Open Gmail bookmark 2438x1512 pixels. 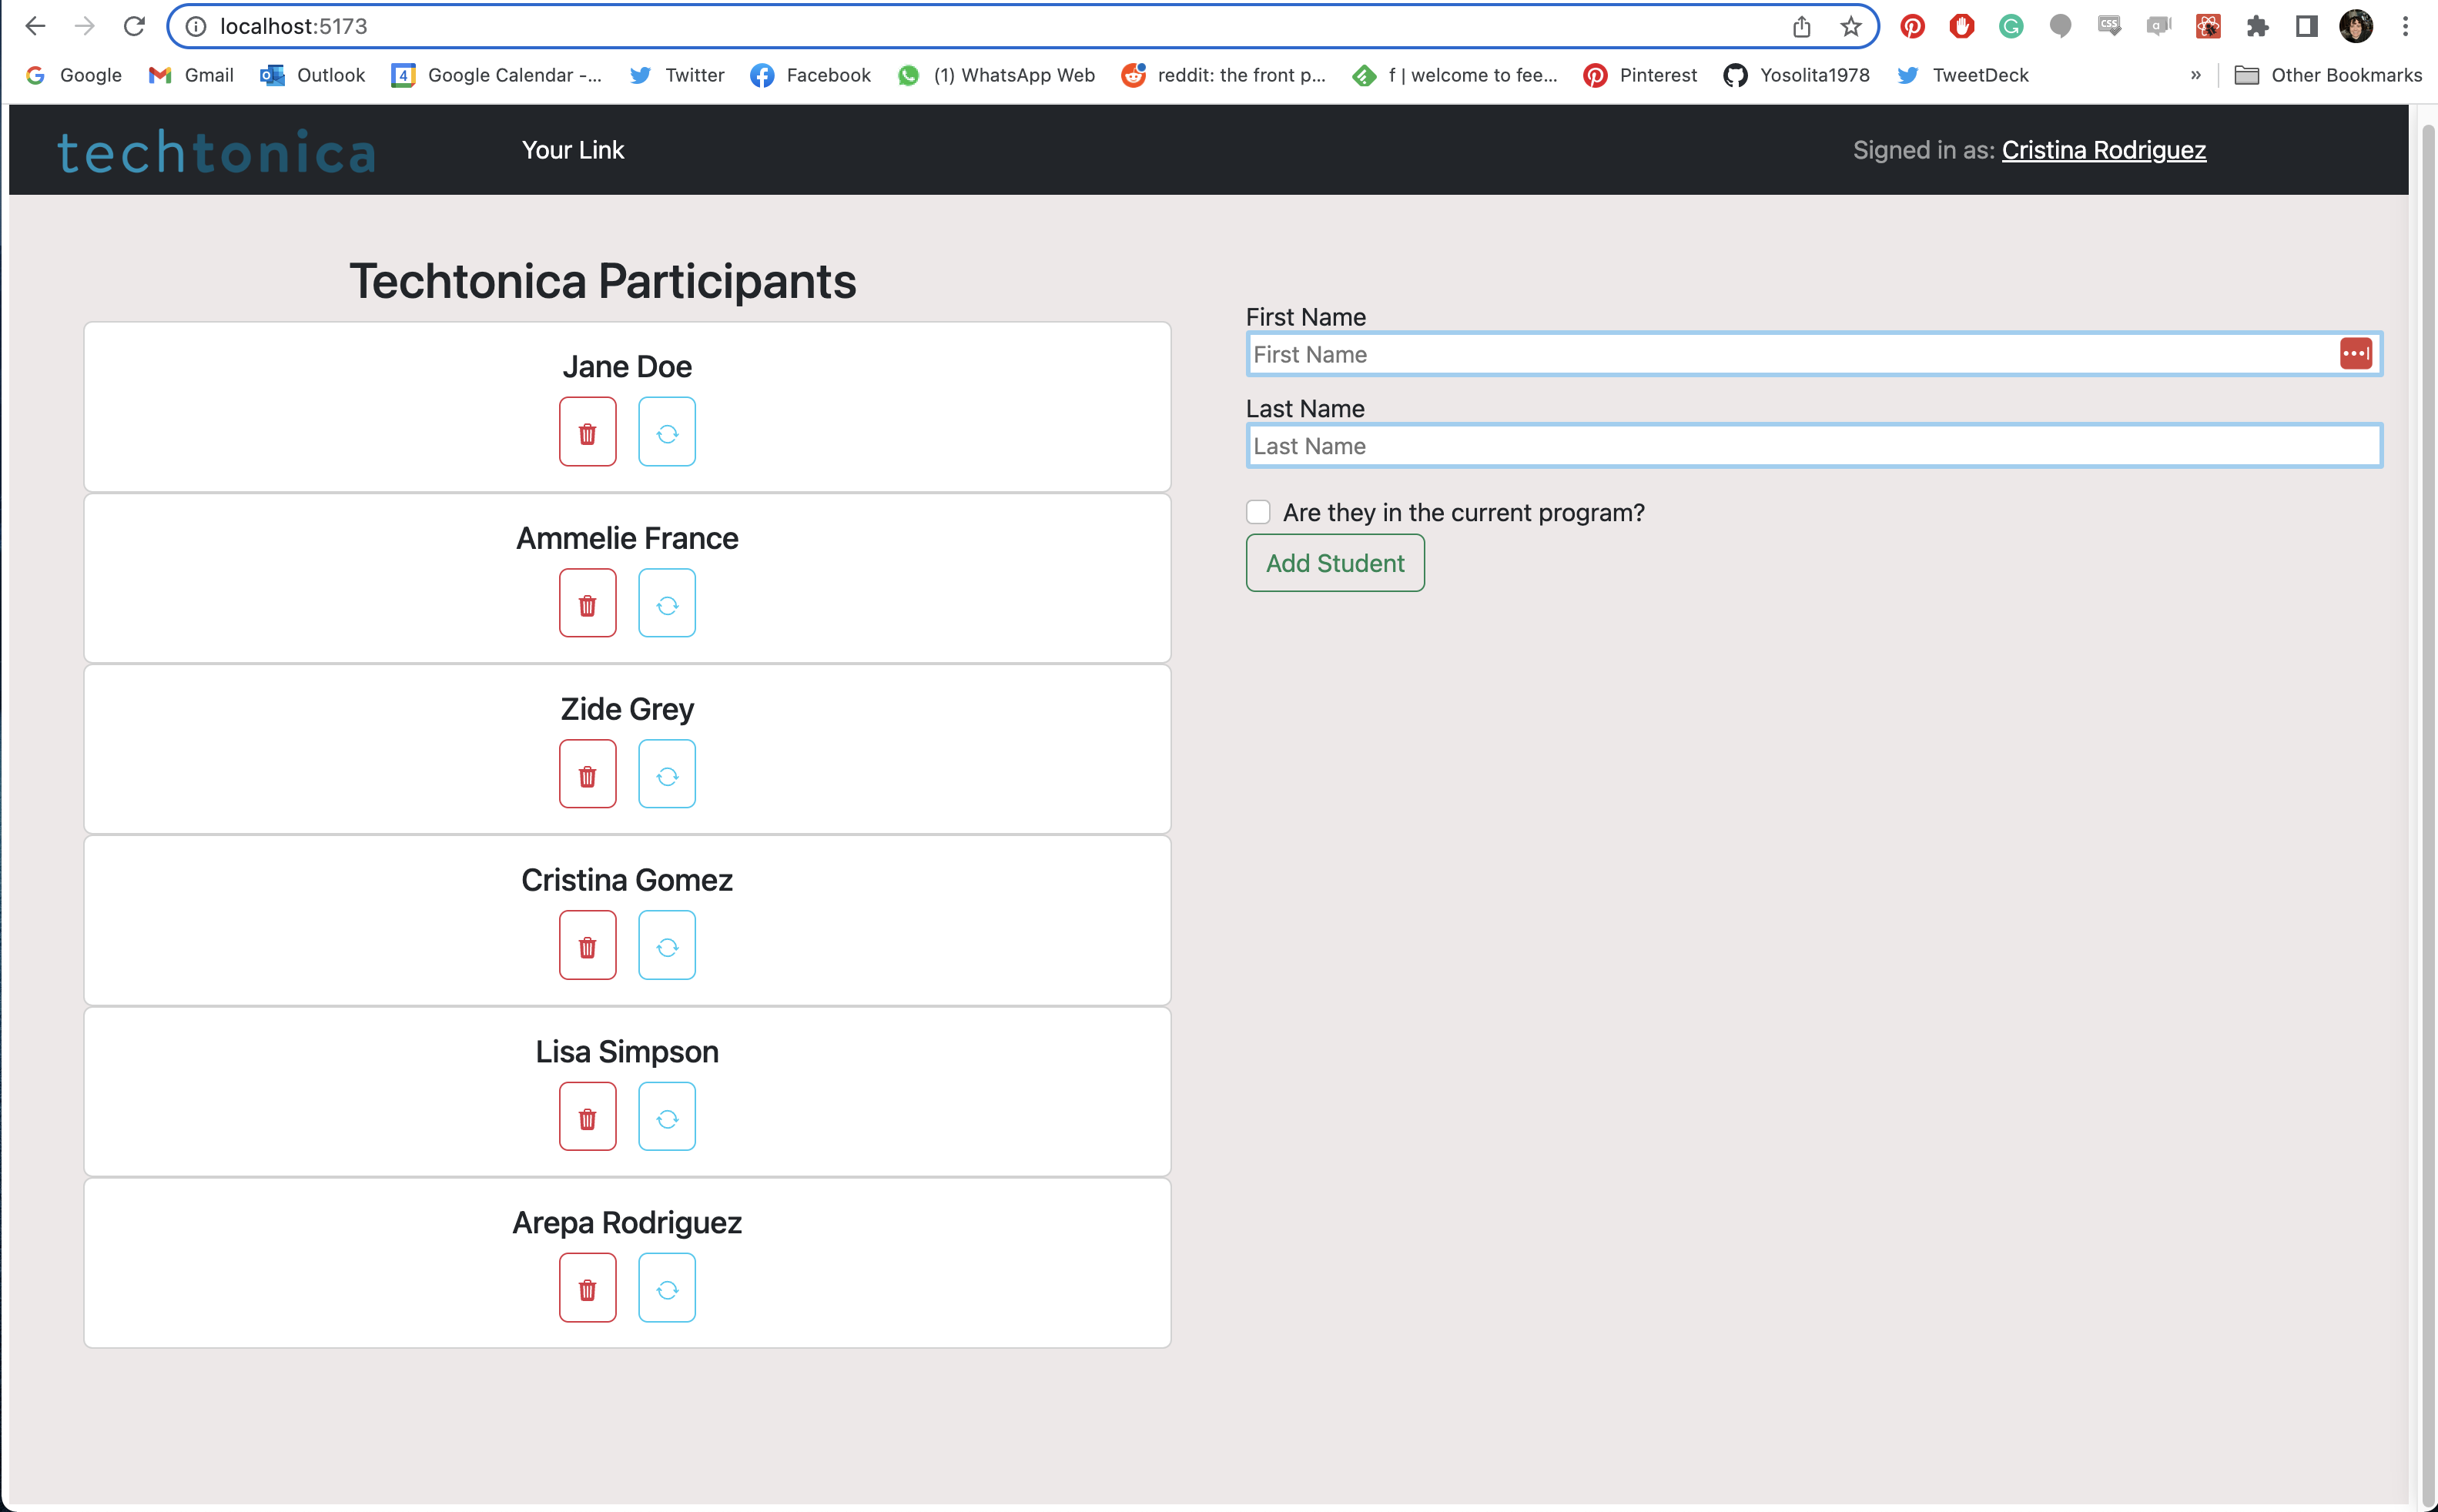[x=191, y=75]
